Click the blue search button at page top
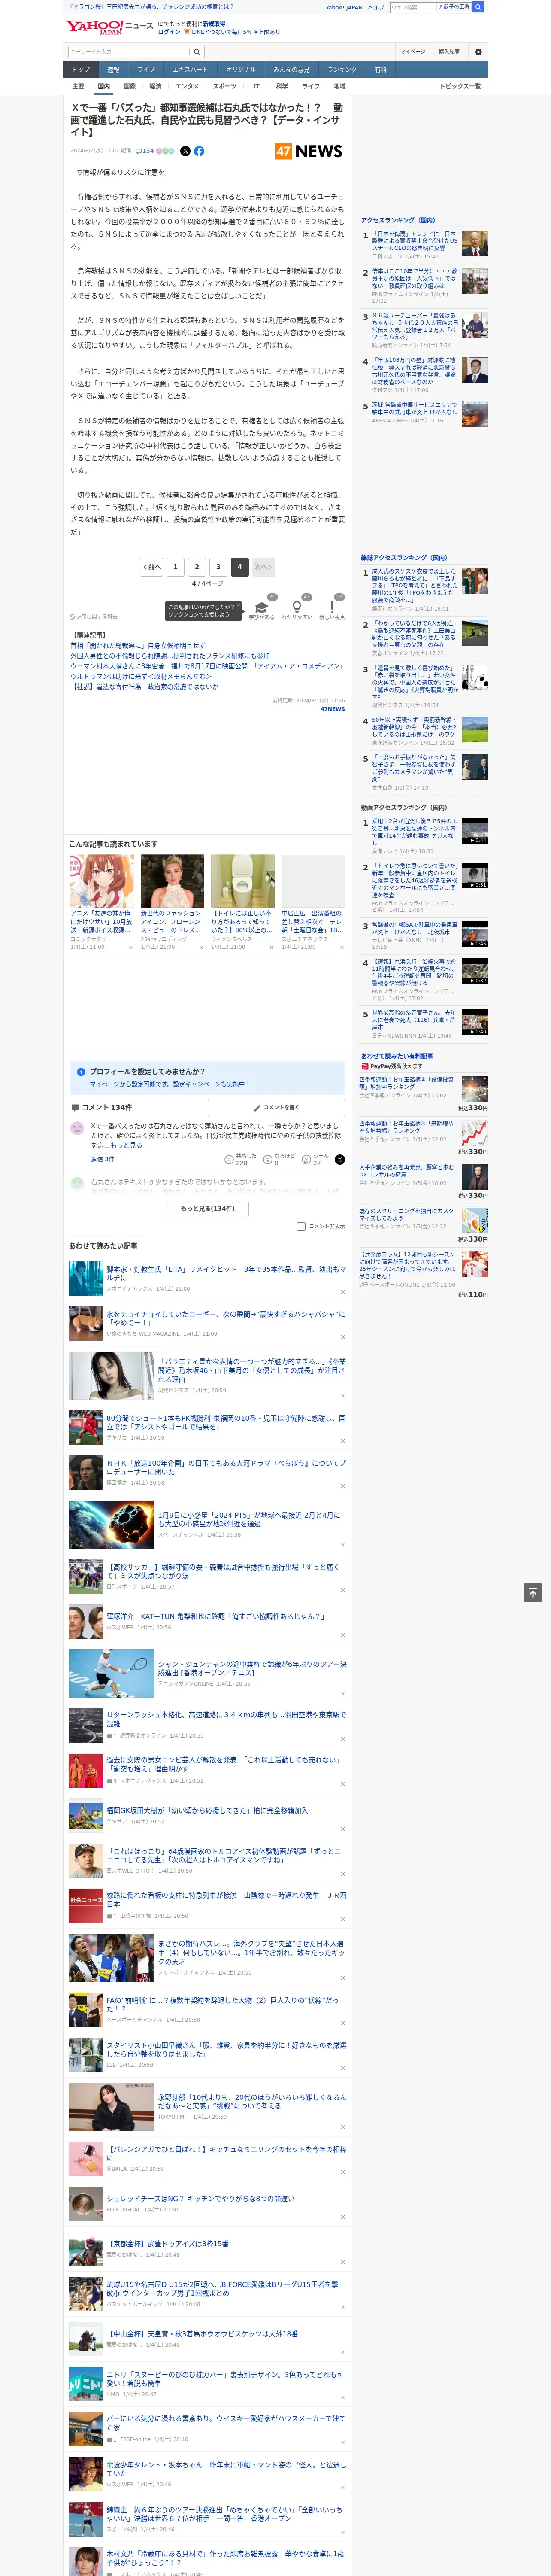Screen dimensions: 551x2576 tap(478, 7)
